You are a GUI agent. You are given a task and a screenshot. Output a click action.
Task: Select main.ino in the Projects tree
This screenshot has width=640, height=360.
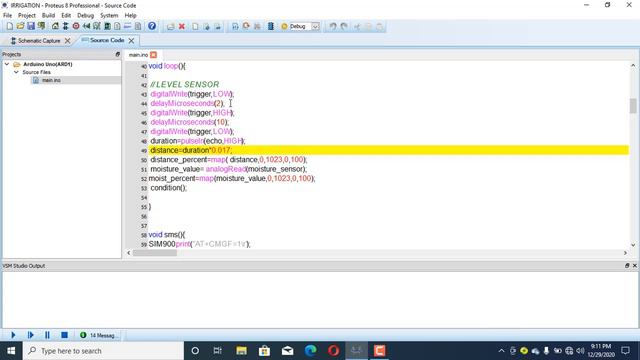(51, 80)
